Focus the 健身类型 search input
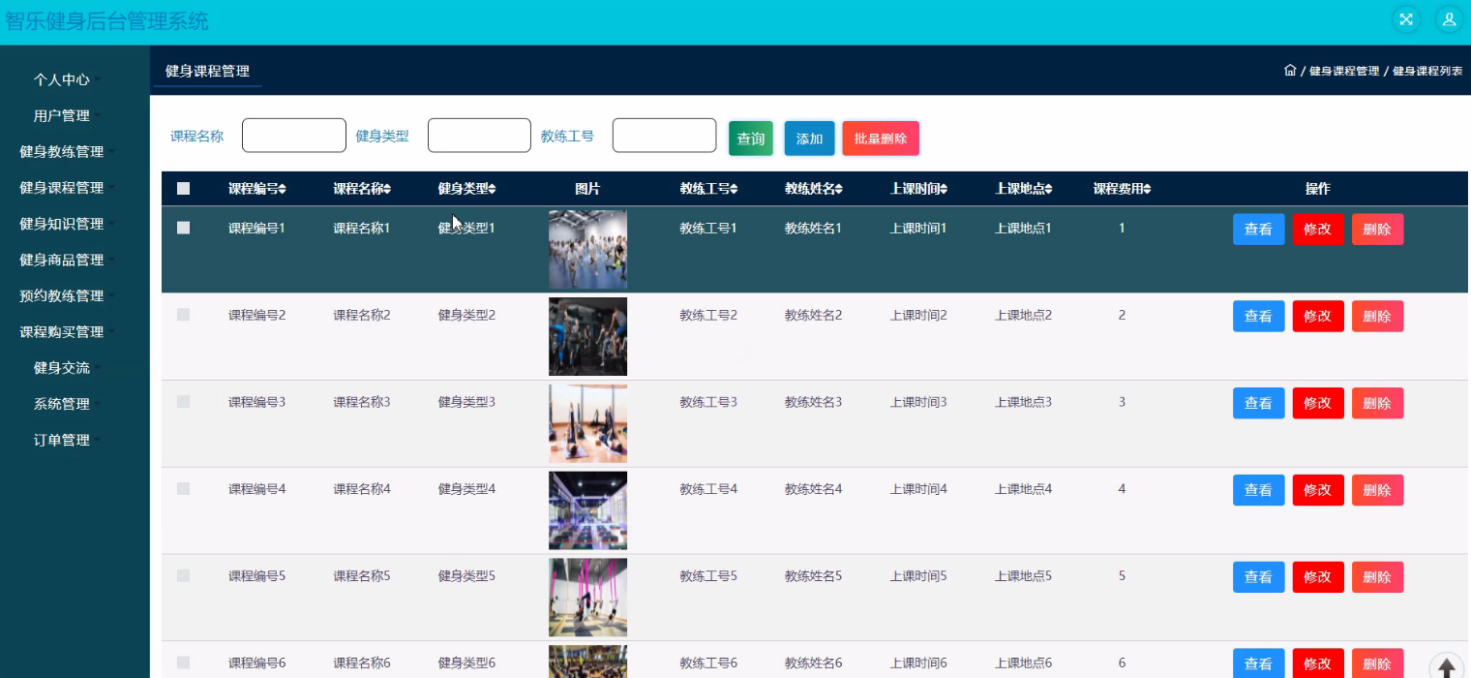This screenshot has width=1471, height=678. pyautogui.click(x=479, y=135)
